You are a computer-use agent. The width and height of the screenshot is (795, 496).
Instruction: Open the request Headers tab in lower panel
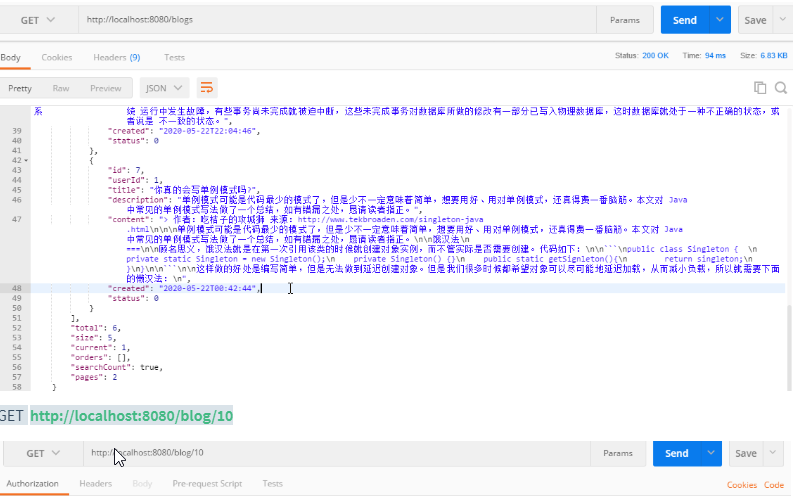coord(95,484)
